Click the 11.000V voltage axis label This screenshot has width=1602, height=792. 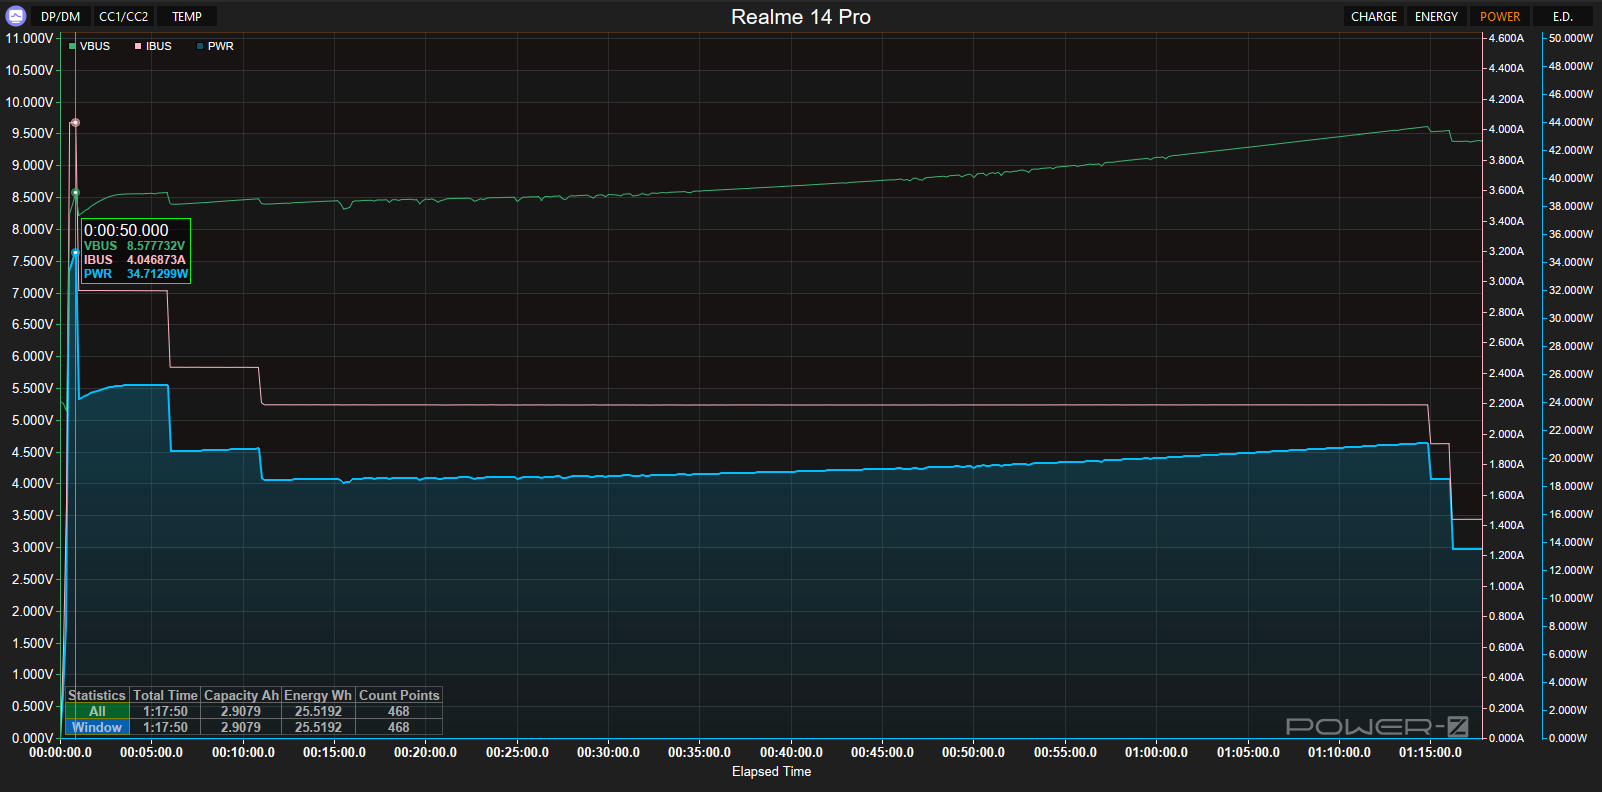coord(29,38)
